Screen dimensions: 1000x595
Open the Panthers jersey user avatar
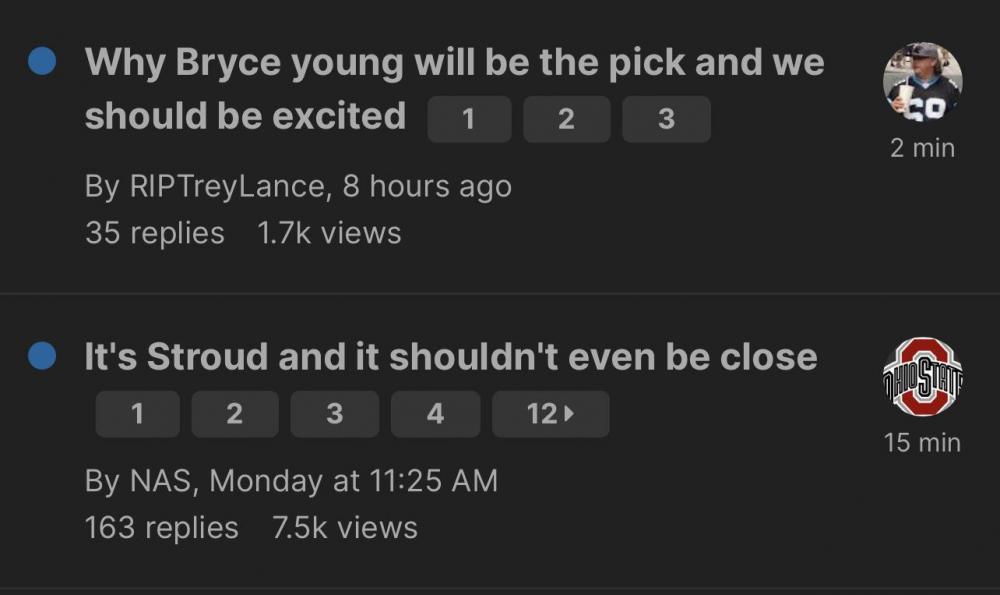point(922,82)
